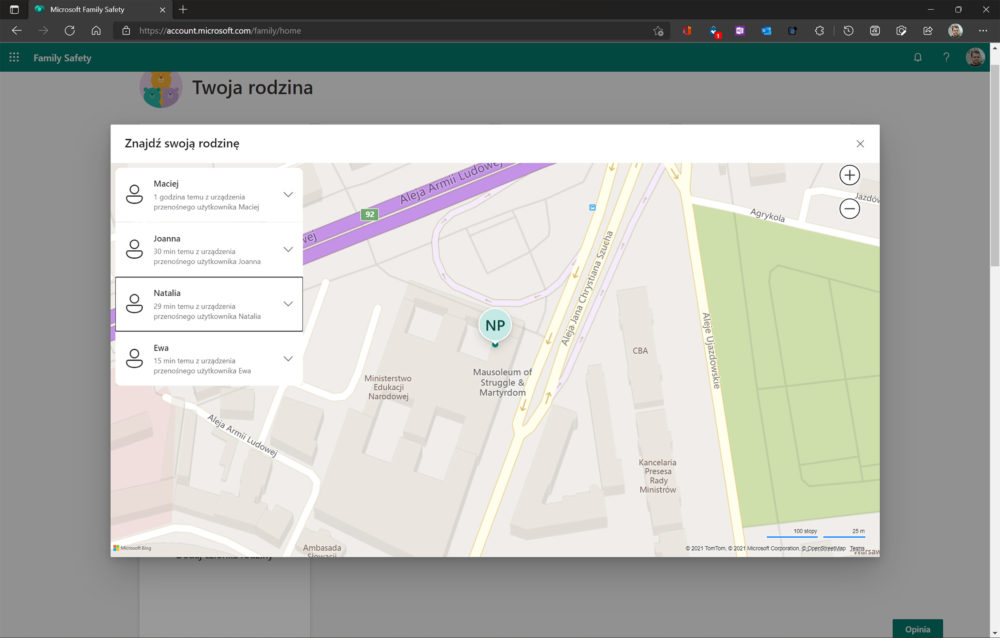Expand Maciej's location details
The height and width of the screenshot is (638, 1000).
[288, 195]
